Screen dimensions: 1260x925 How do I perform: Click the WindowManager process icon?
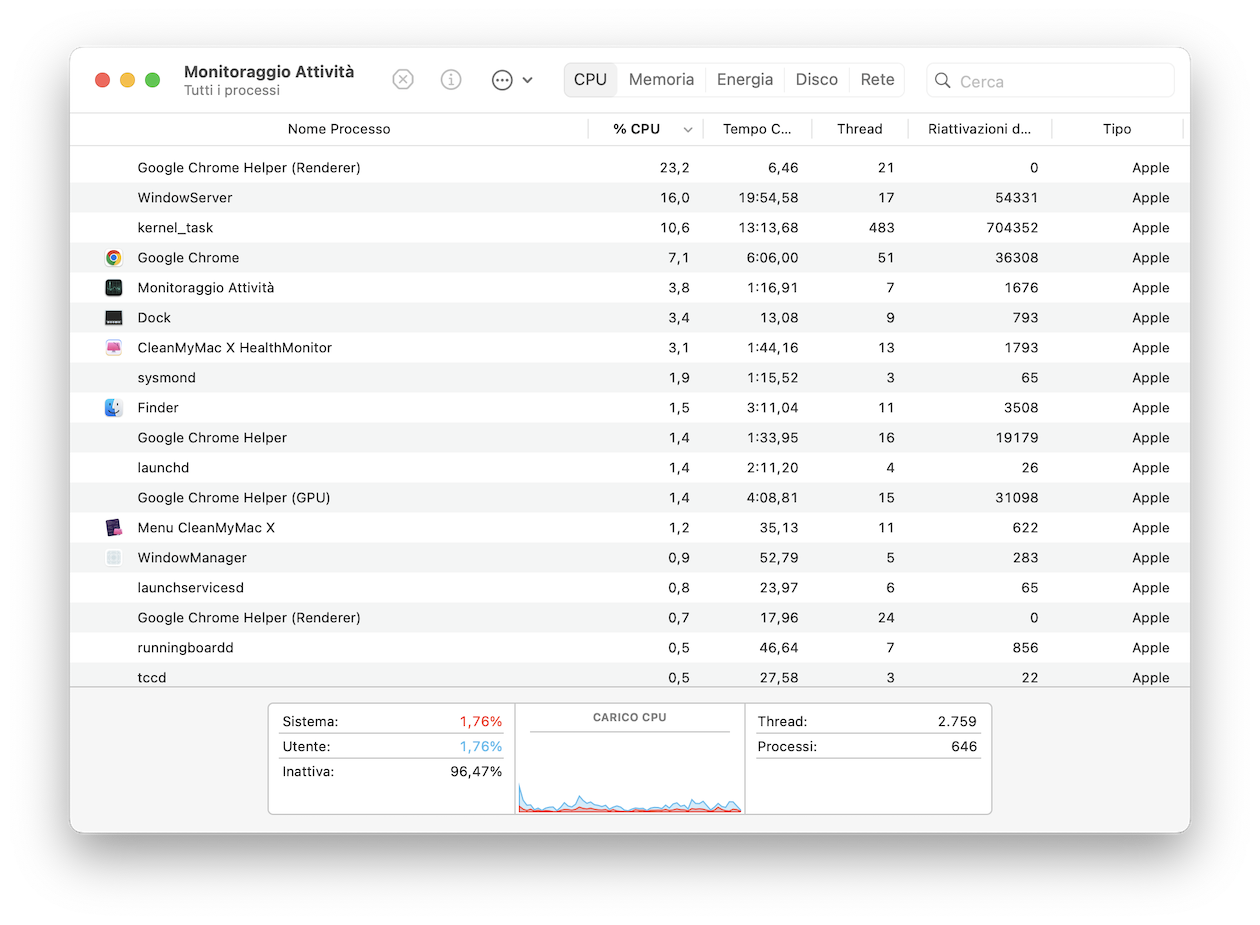(113, 558)
